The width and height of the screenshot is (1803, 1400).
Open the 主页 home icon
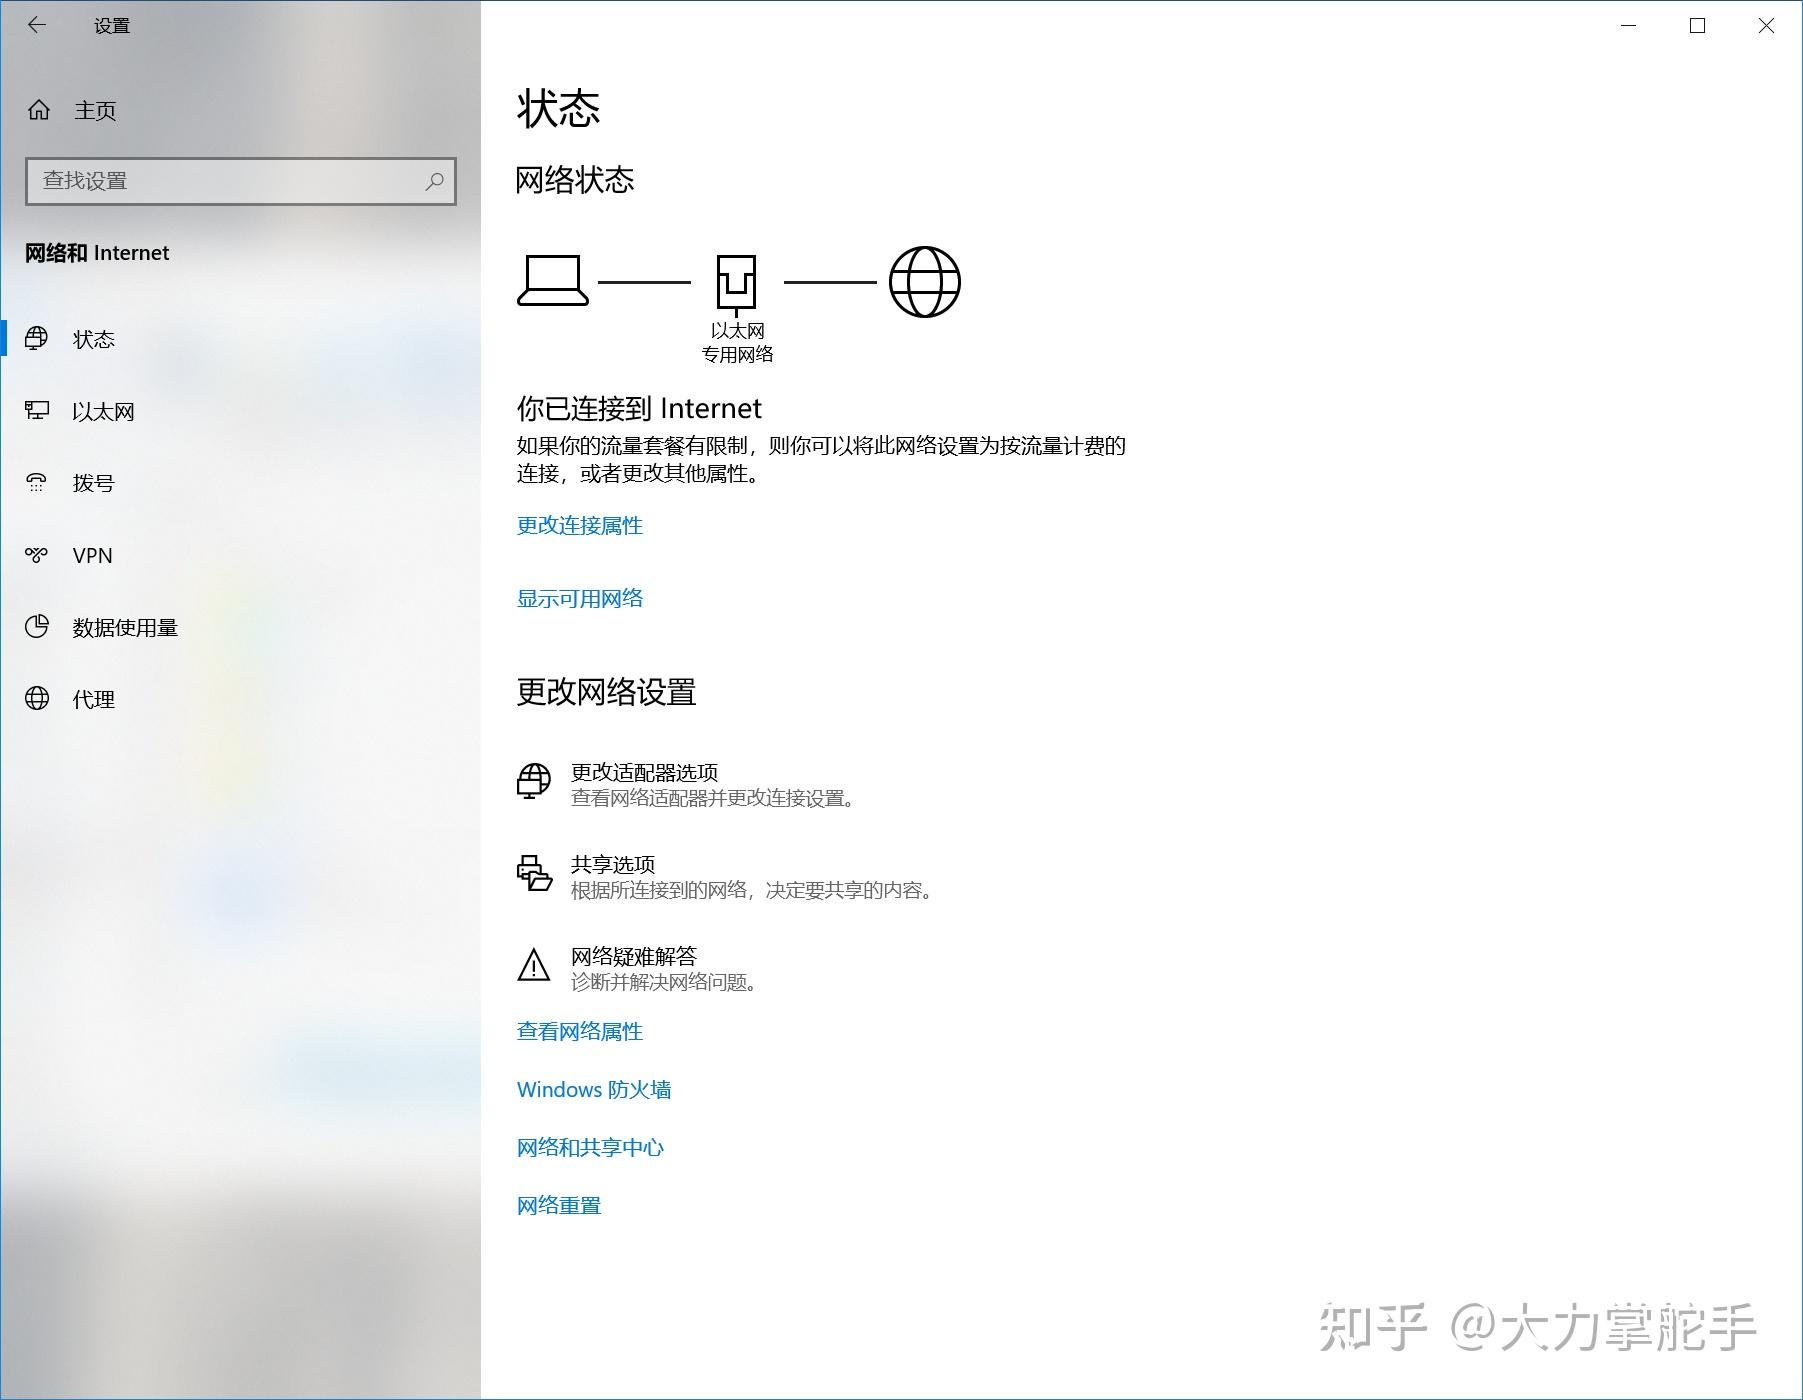(x=37, y=110)
